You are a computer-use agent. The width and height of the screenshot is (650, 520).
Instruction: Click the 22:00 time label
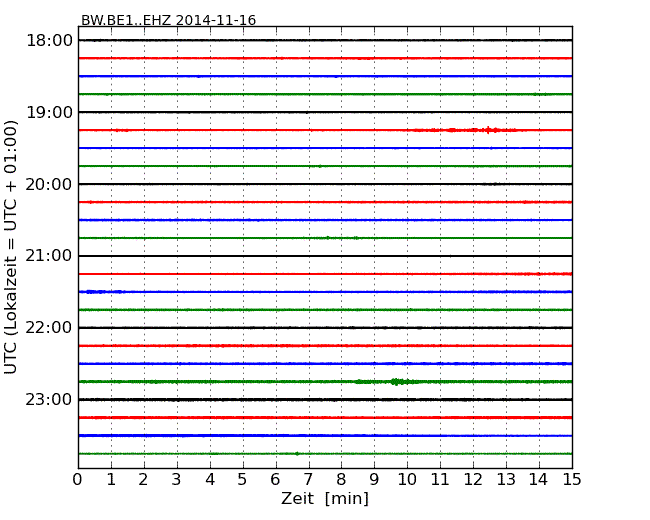click(x=49, y=328)
